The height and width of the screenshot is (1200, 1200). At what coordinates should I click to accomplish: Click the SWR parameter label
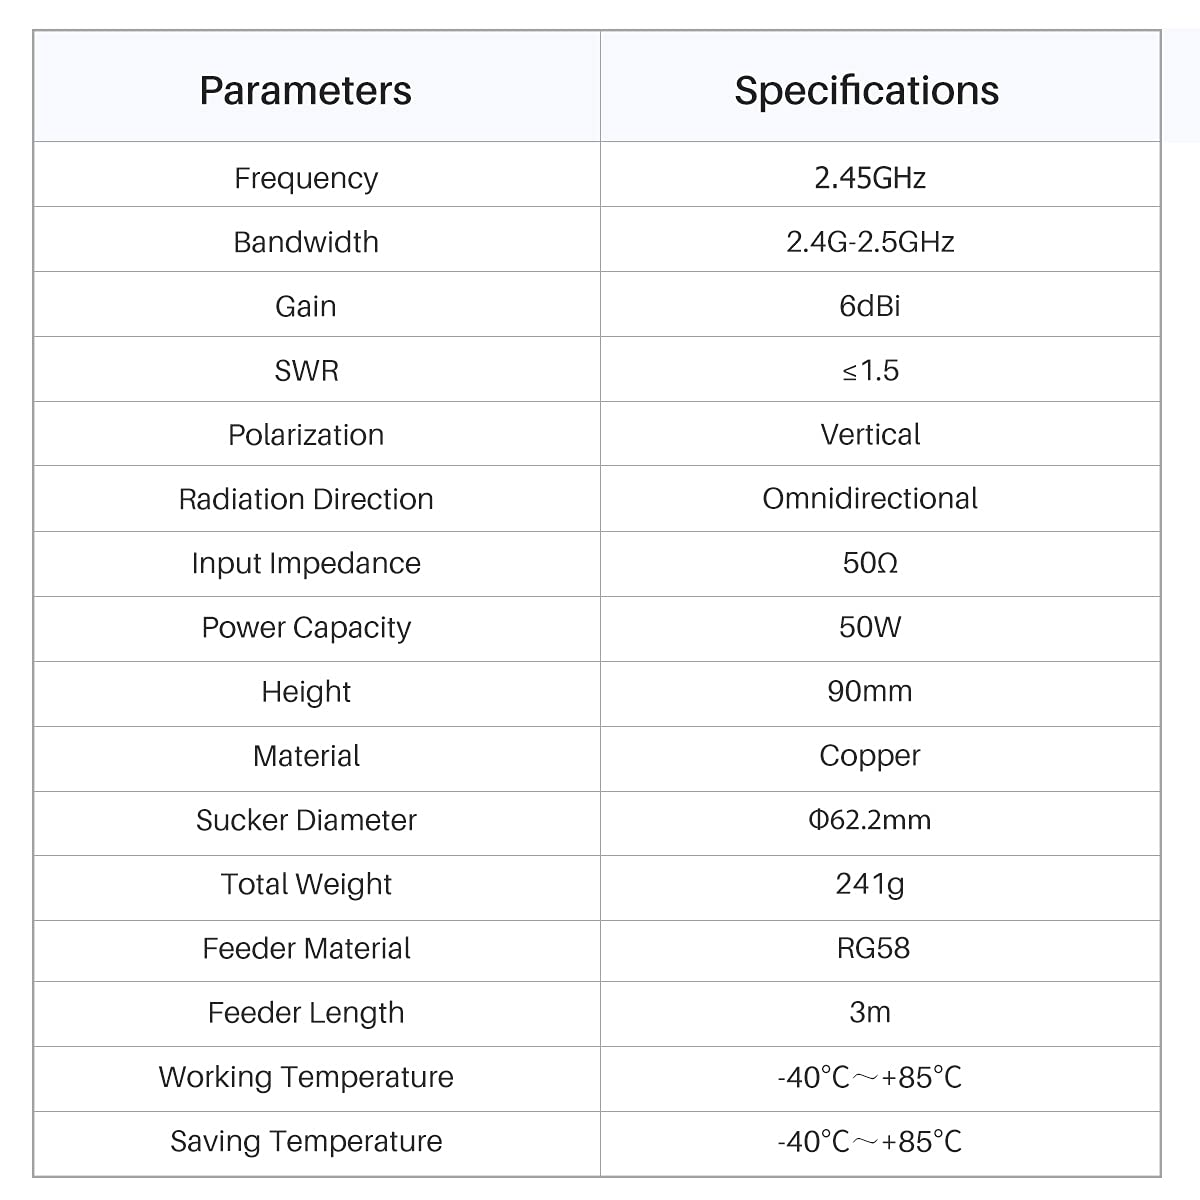[x=306, y=371]
